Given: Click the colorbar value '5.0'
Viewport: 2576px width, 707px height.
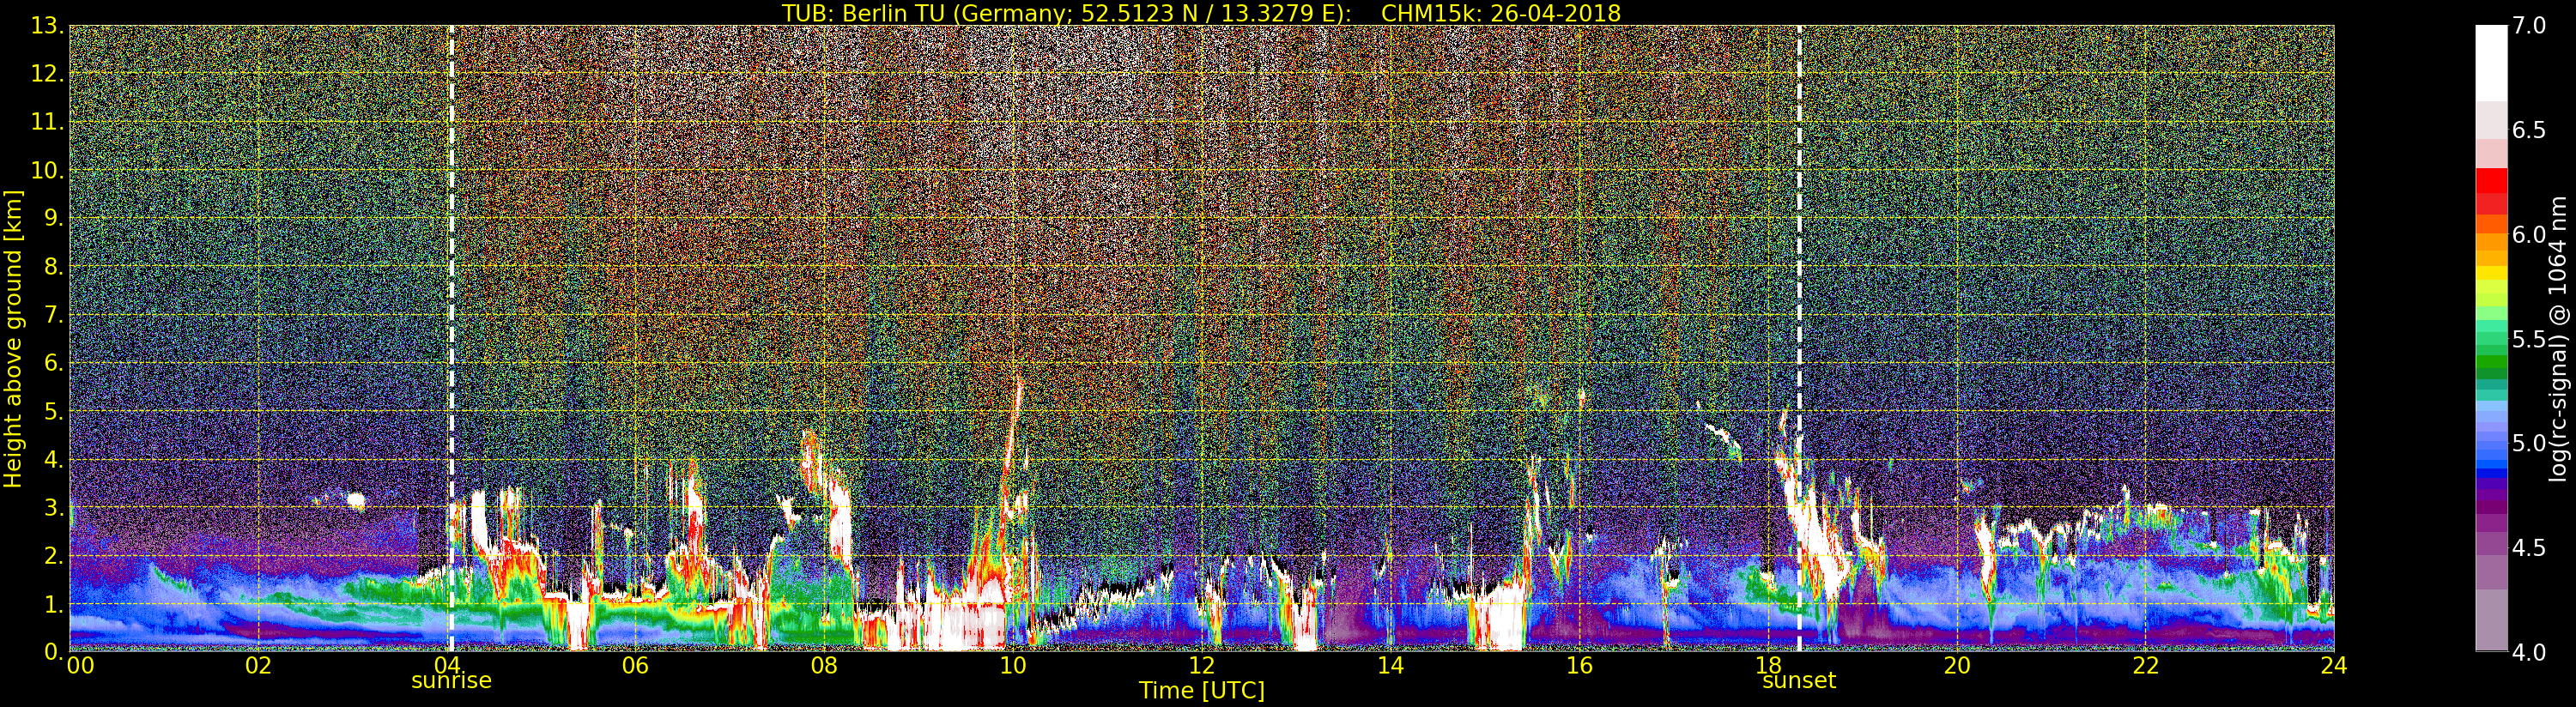Looking at the screenshot, I should [2529, 443].
